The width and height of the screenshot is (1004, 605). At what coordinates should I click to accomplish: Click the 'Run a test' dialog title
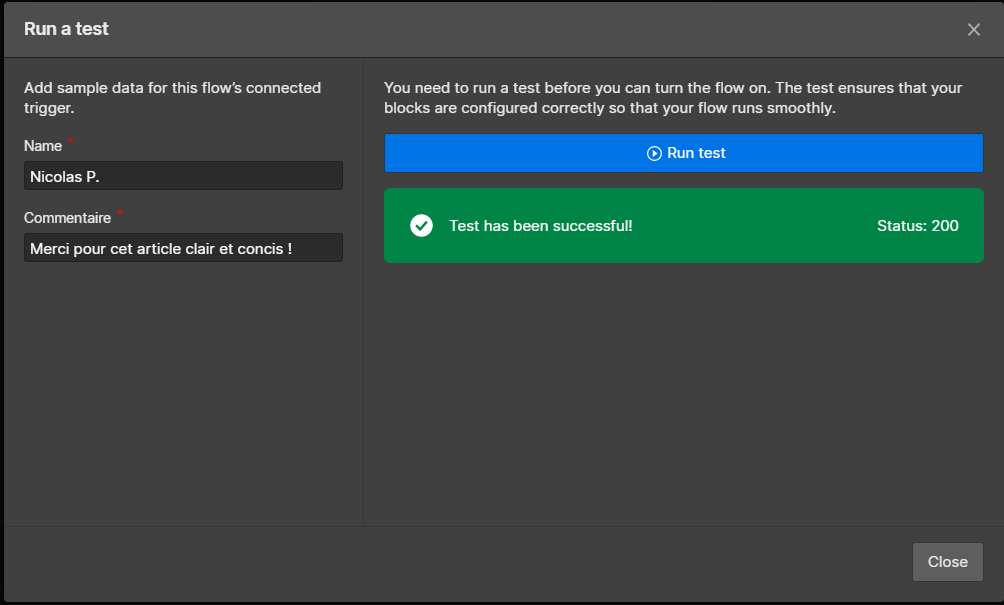pyautogui.click(x=66, y=29)
